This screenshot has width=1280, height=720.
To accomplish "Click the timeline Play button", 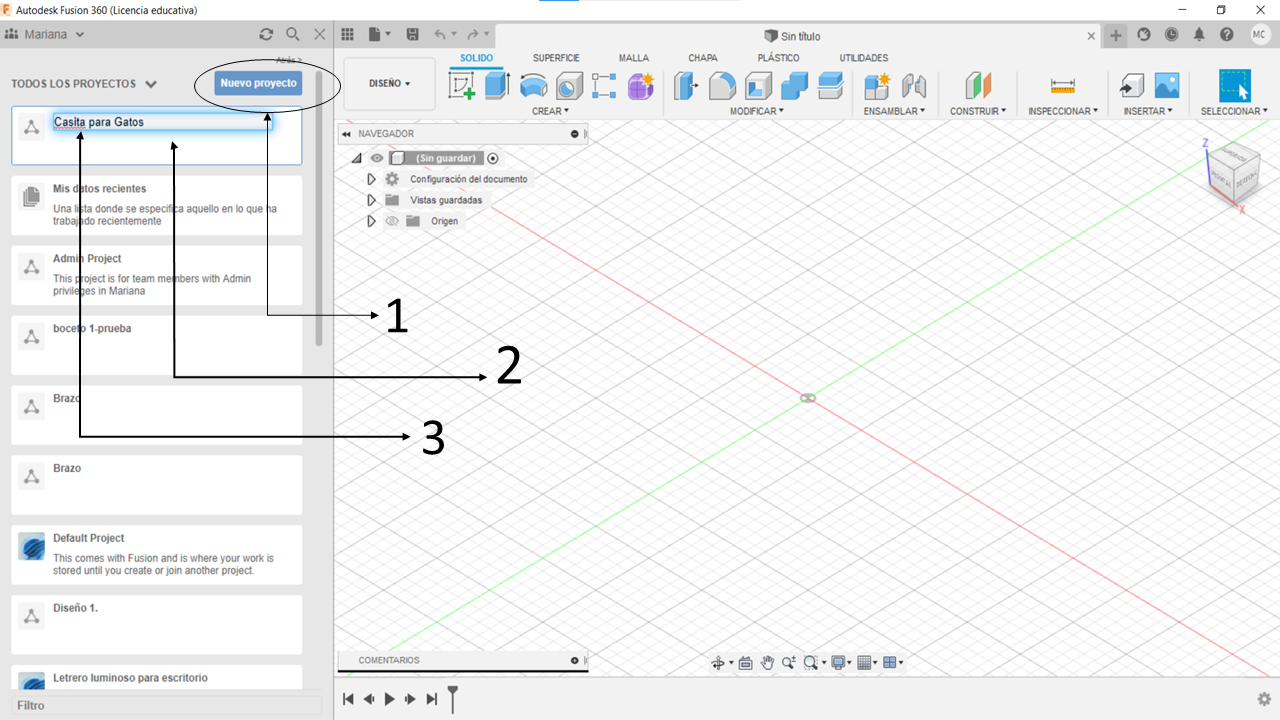I will pyautogui.click(x=390, y=699).
